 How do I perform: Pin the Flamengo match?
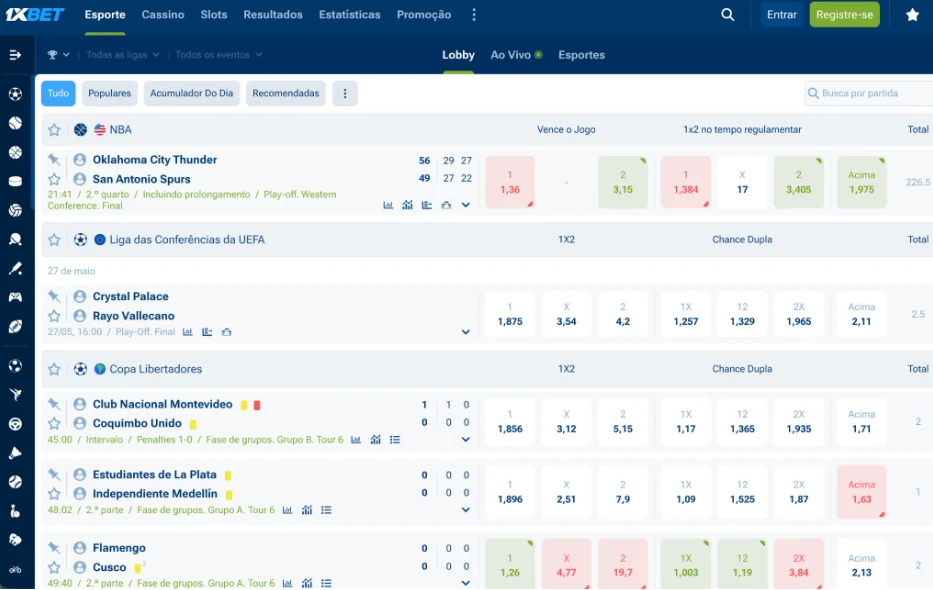pyautogui.click(x=54, y=548)
